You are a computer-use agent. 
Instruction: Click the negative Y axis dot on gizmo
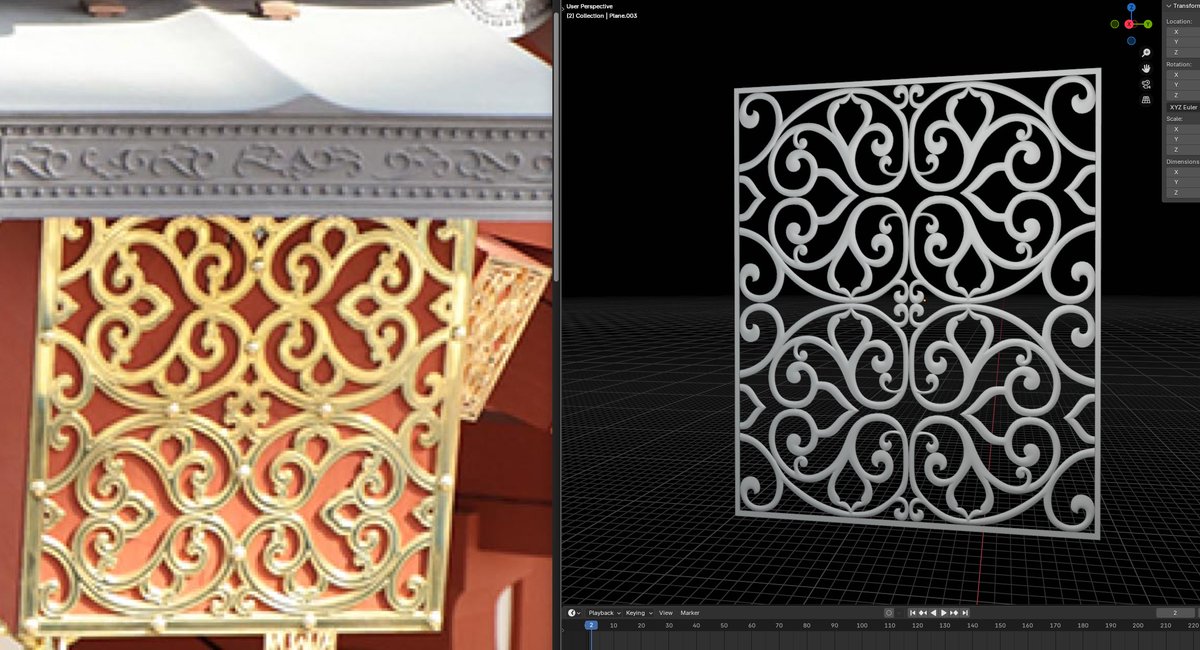[x=1115, y=24]
